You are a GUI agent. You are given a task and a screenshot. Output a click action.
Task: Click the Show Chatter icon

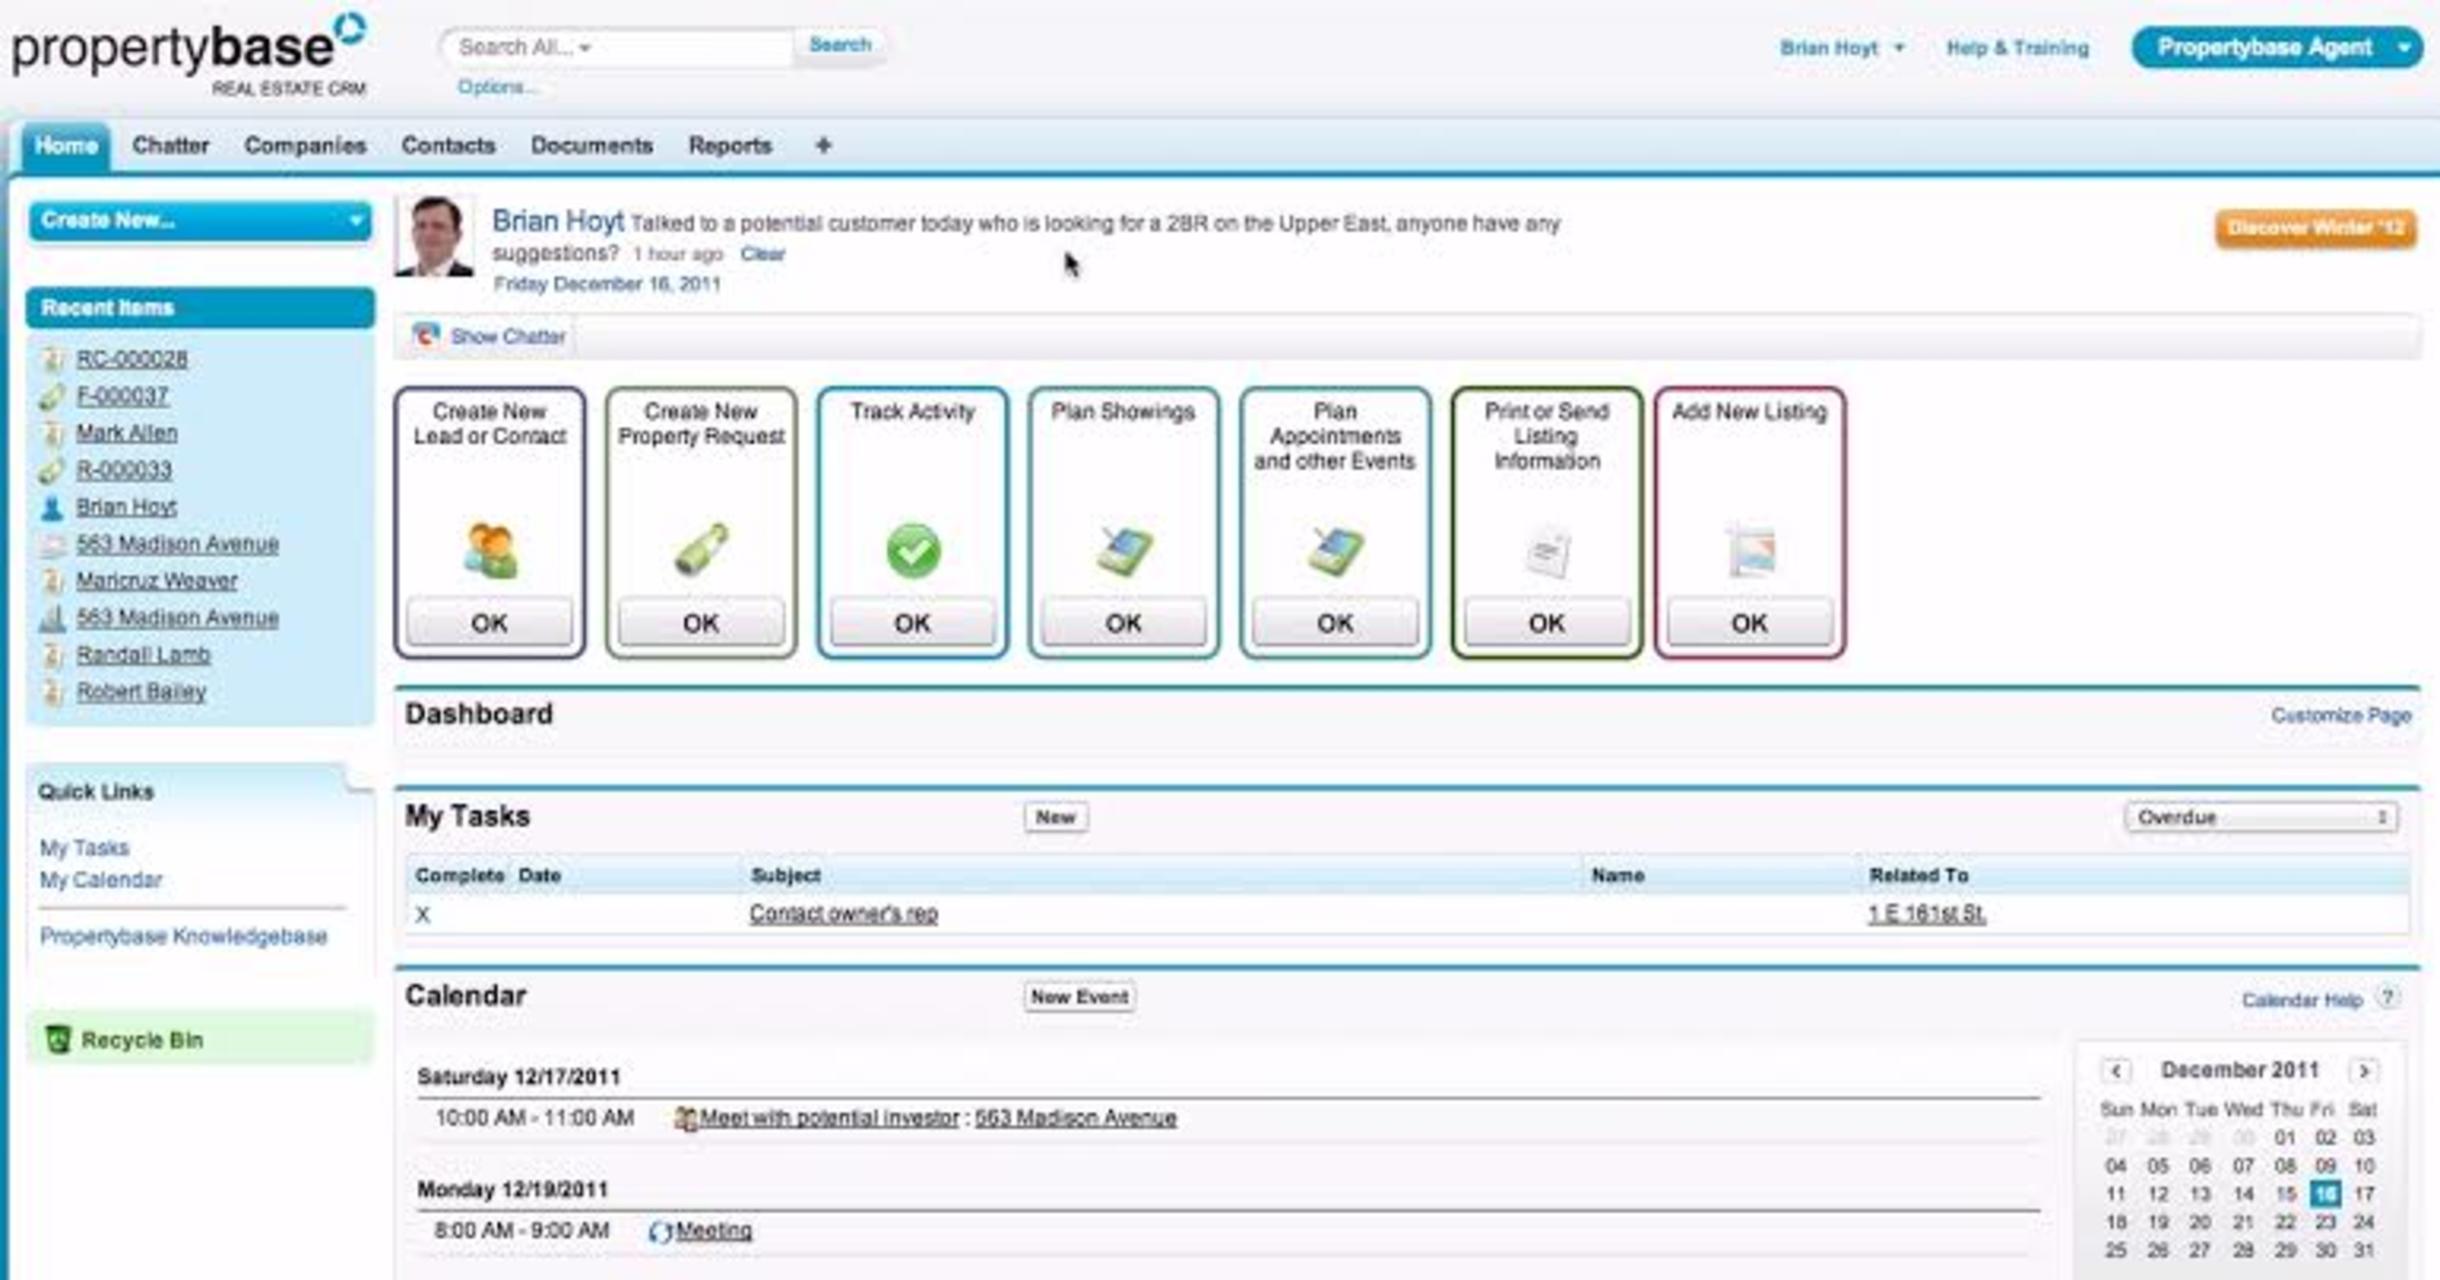[426, 335]
